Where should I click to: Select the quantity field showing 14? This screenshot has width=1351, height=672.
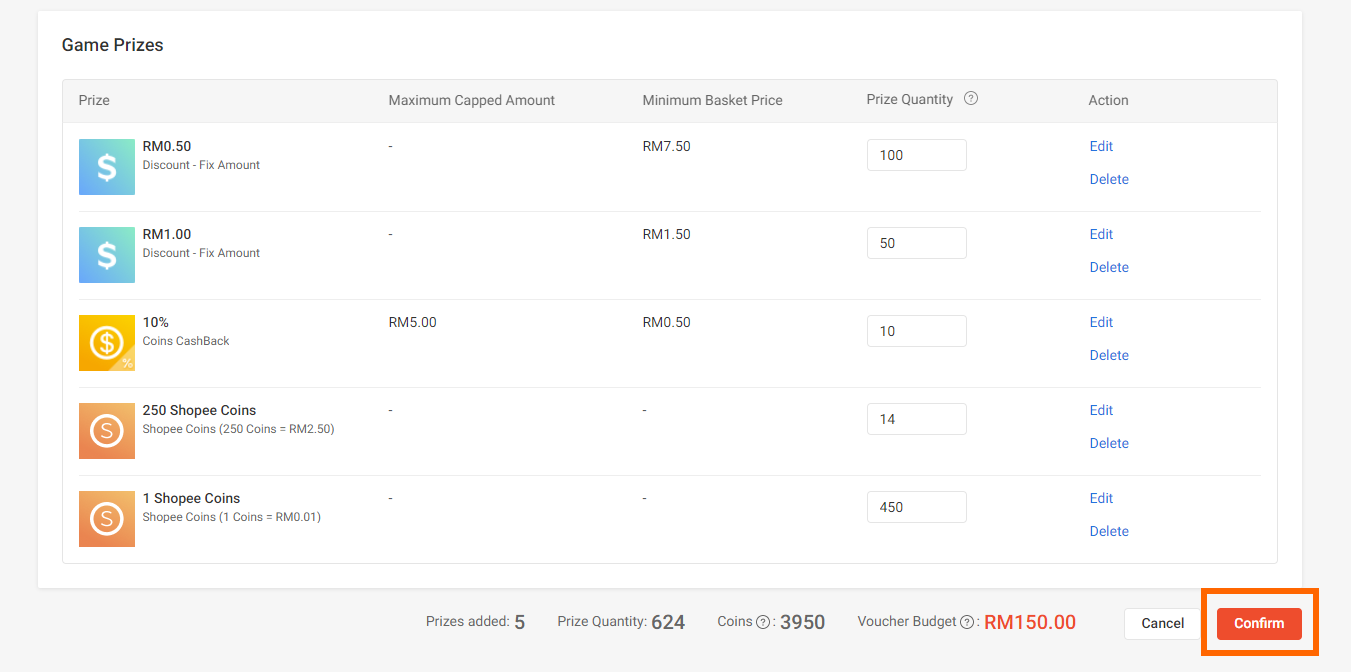(x=916, y=419)
